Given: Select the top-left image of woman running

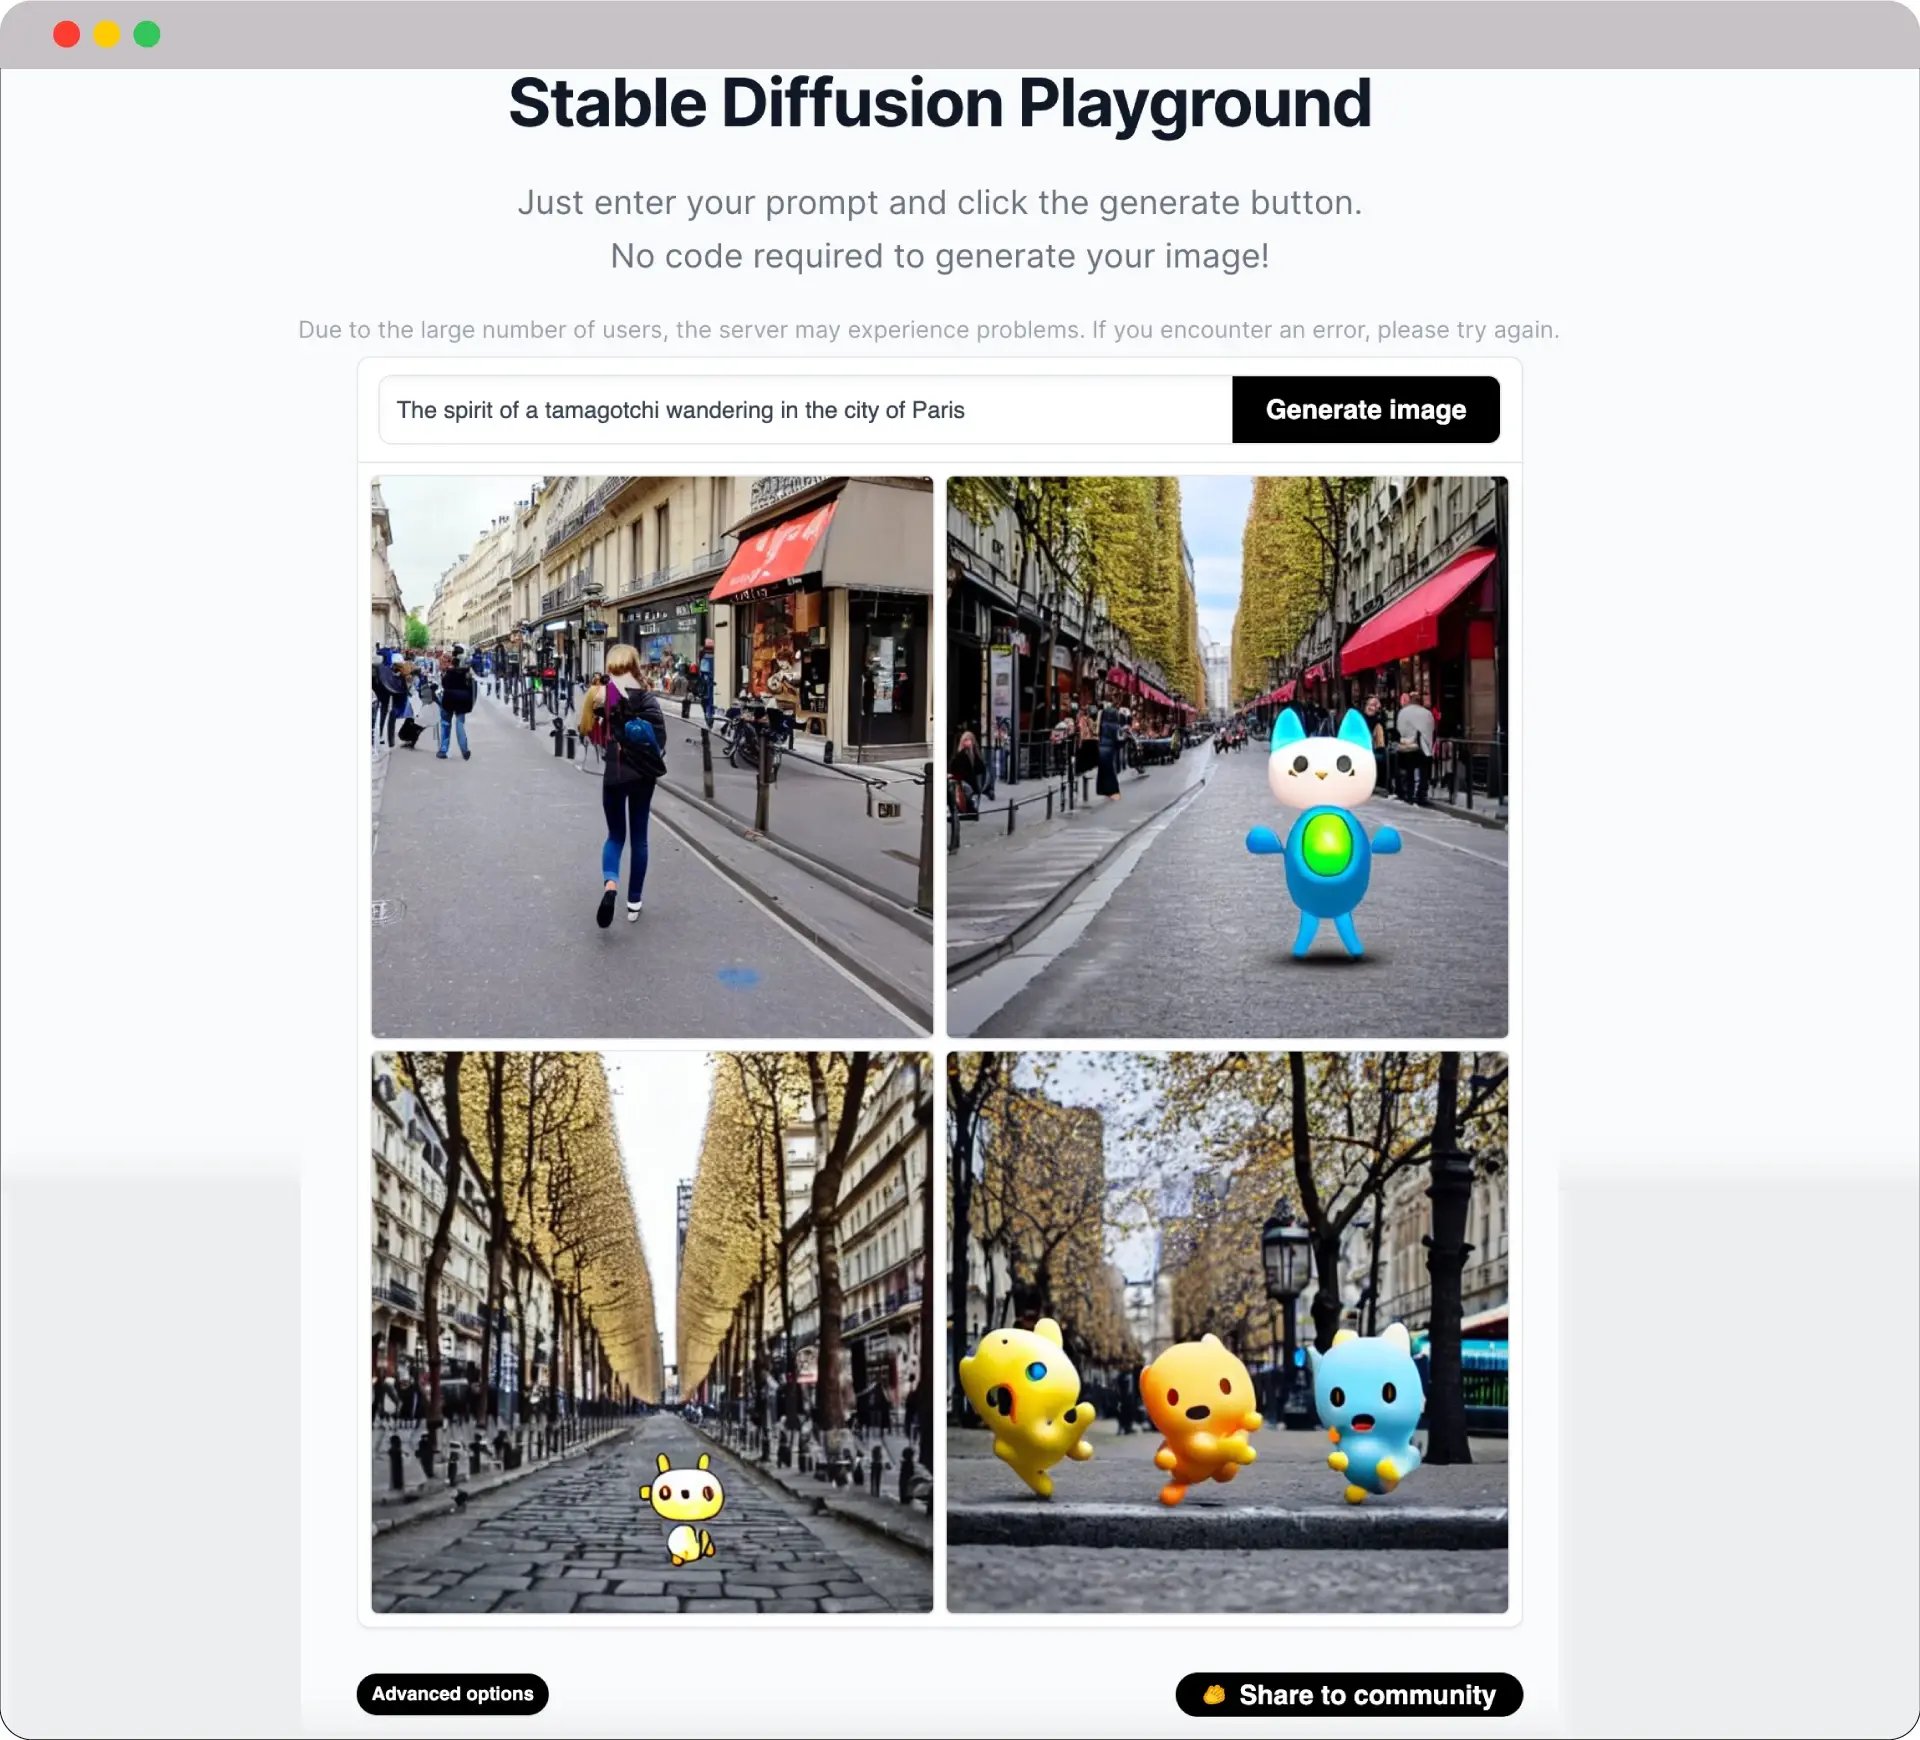Looking at the screenshot, I should click(652, 757).
